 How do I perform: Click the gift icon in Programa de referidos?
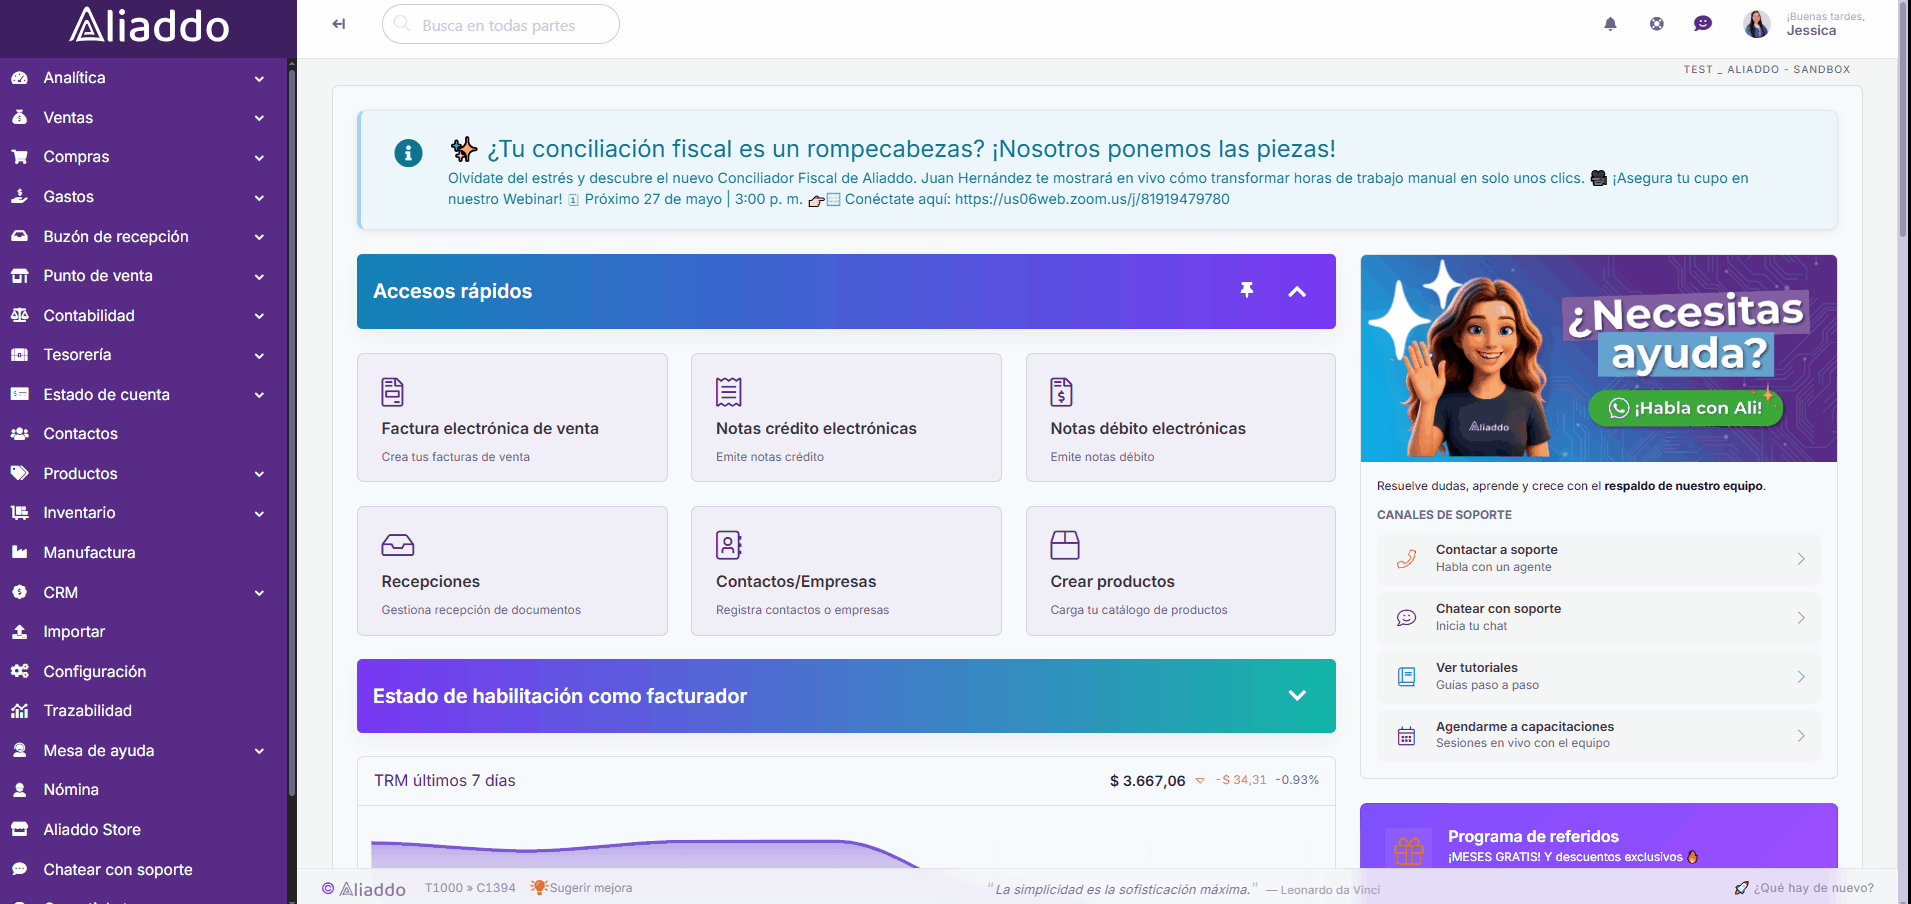point(1409,850)
